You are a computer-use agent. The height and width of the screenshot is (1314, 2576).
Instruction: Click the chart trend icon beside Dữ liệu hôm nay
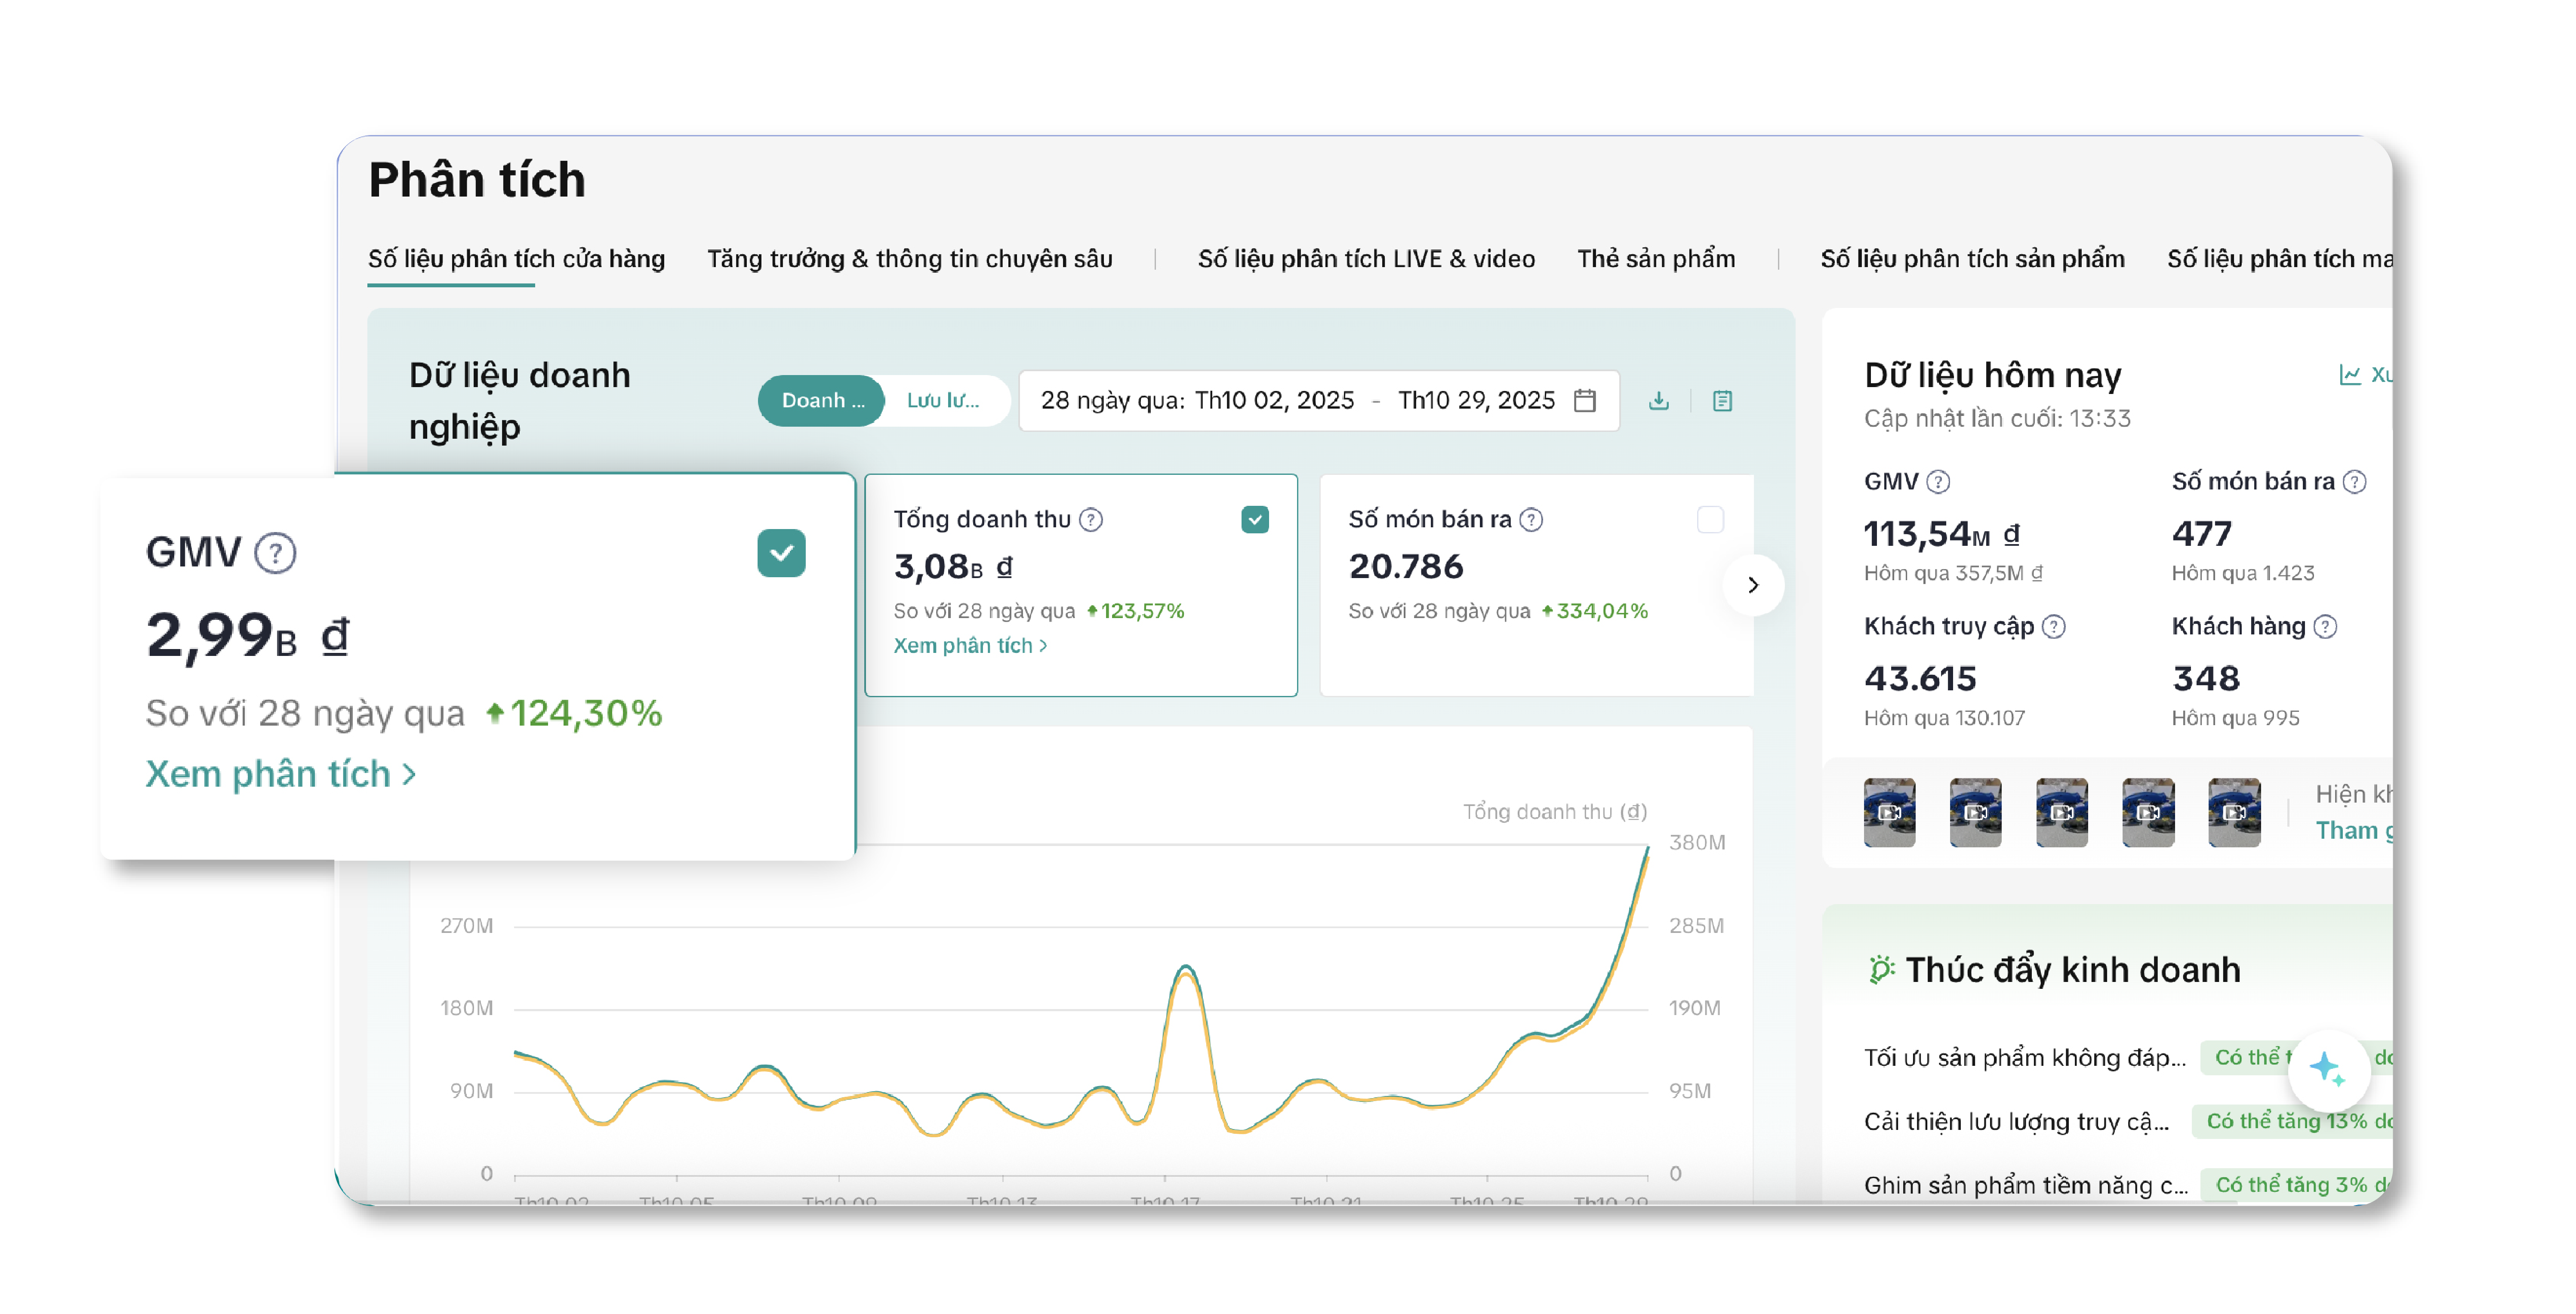pyautogui.click(x=2350, y=375)
